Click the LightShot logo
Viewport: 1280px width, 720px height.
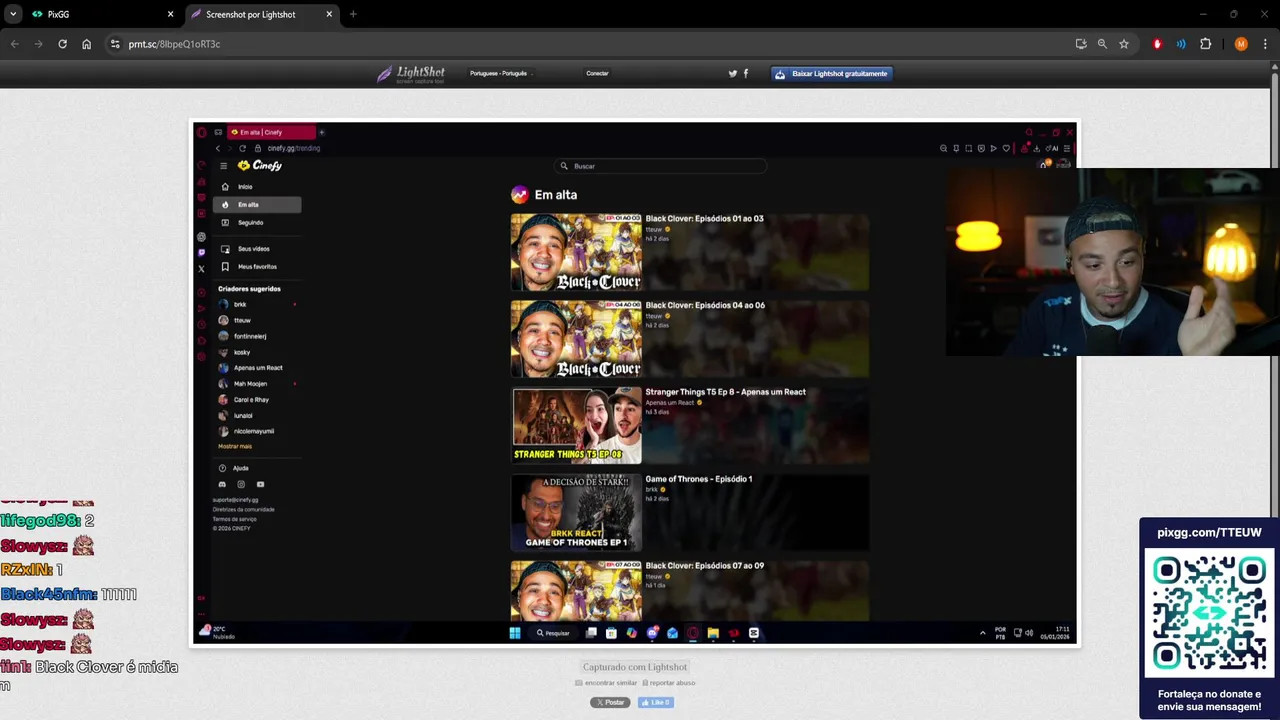tap(409, 74)
